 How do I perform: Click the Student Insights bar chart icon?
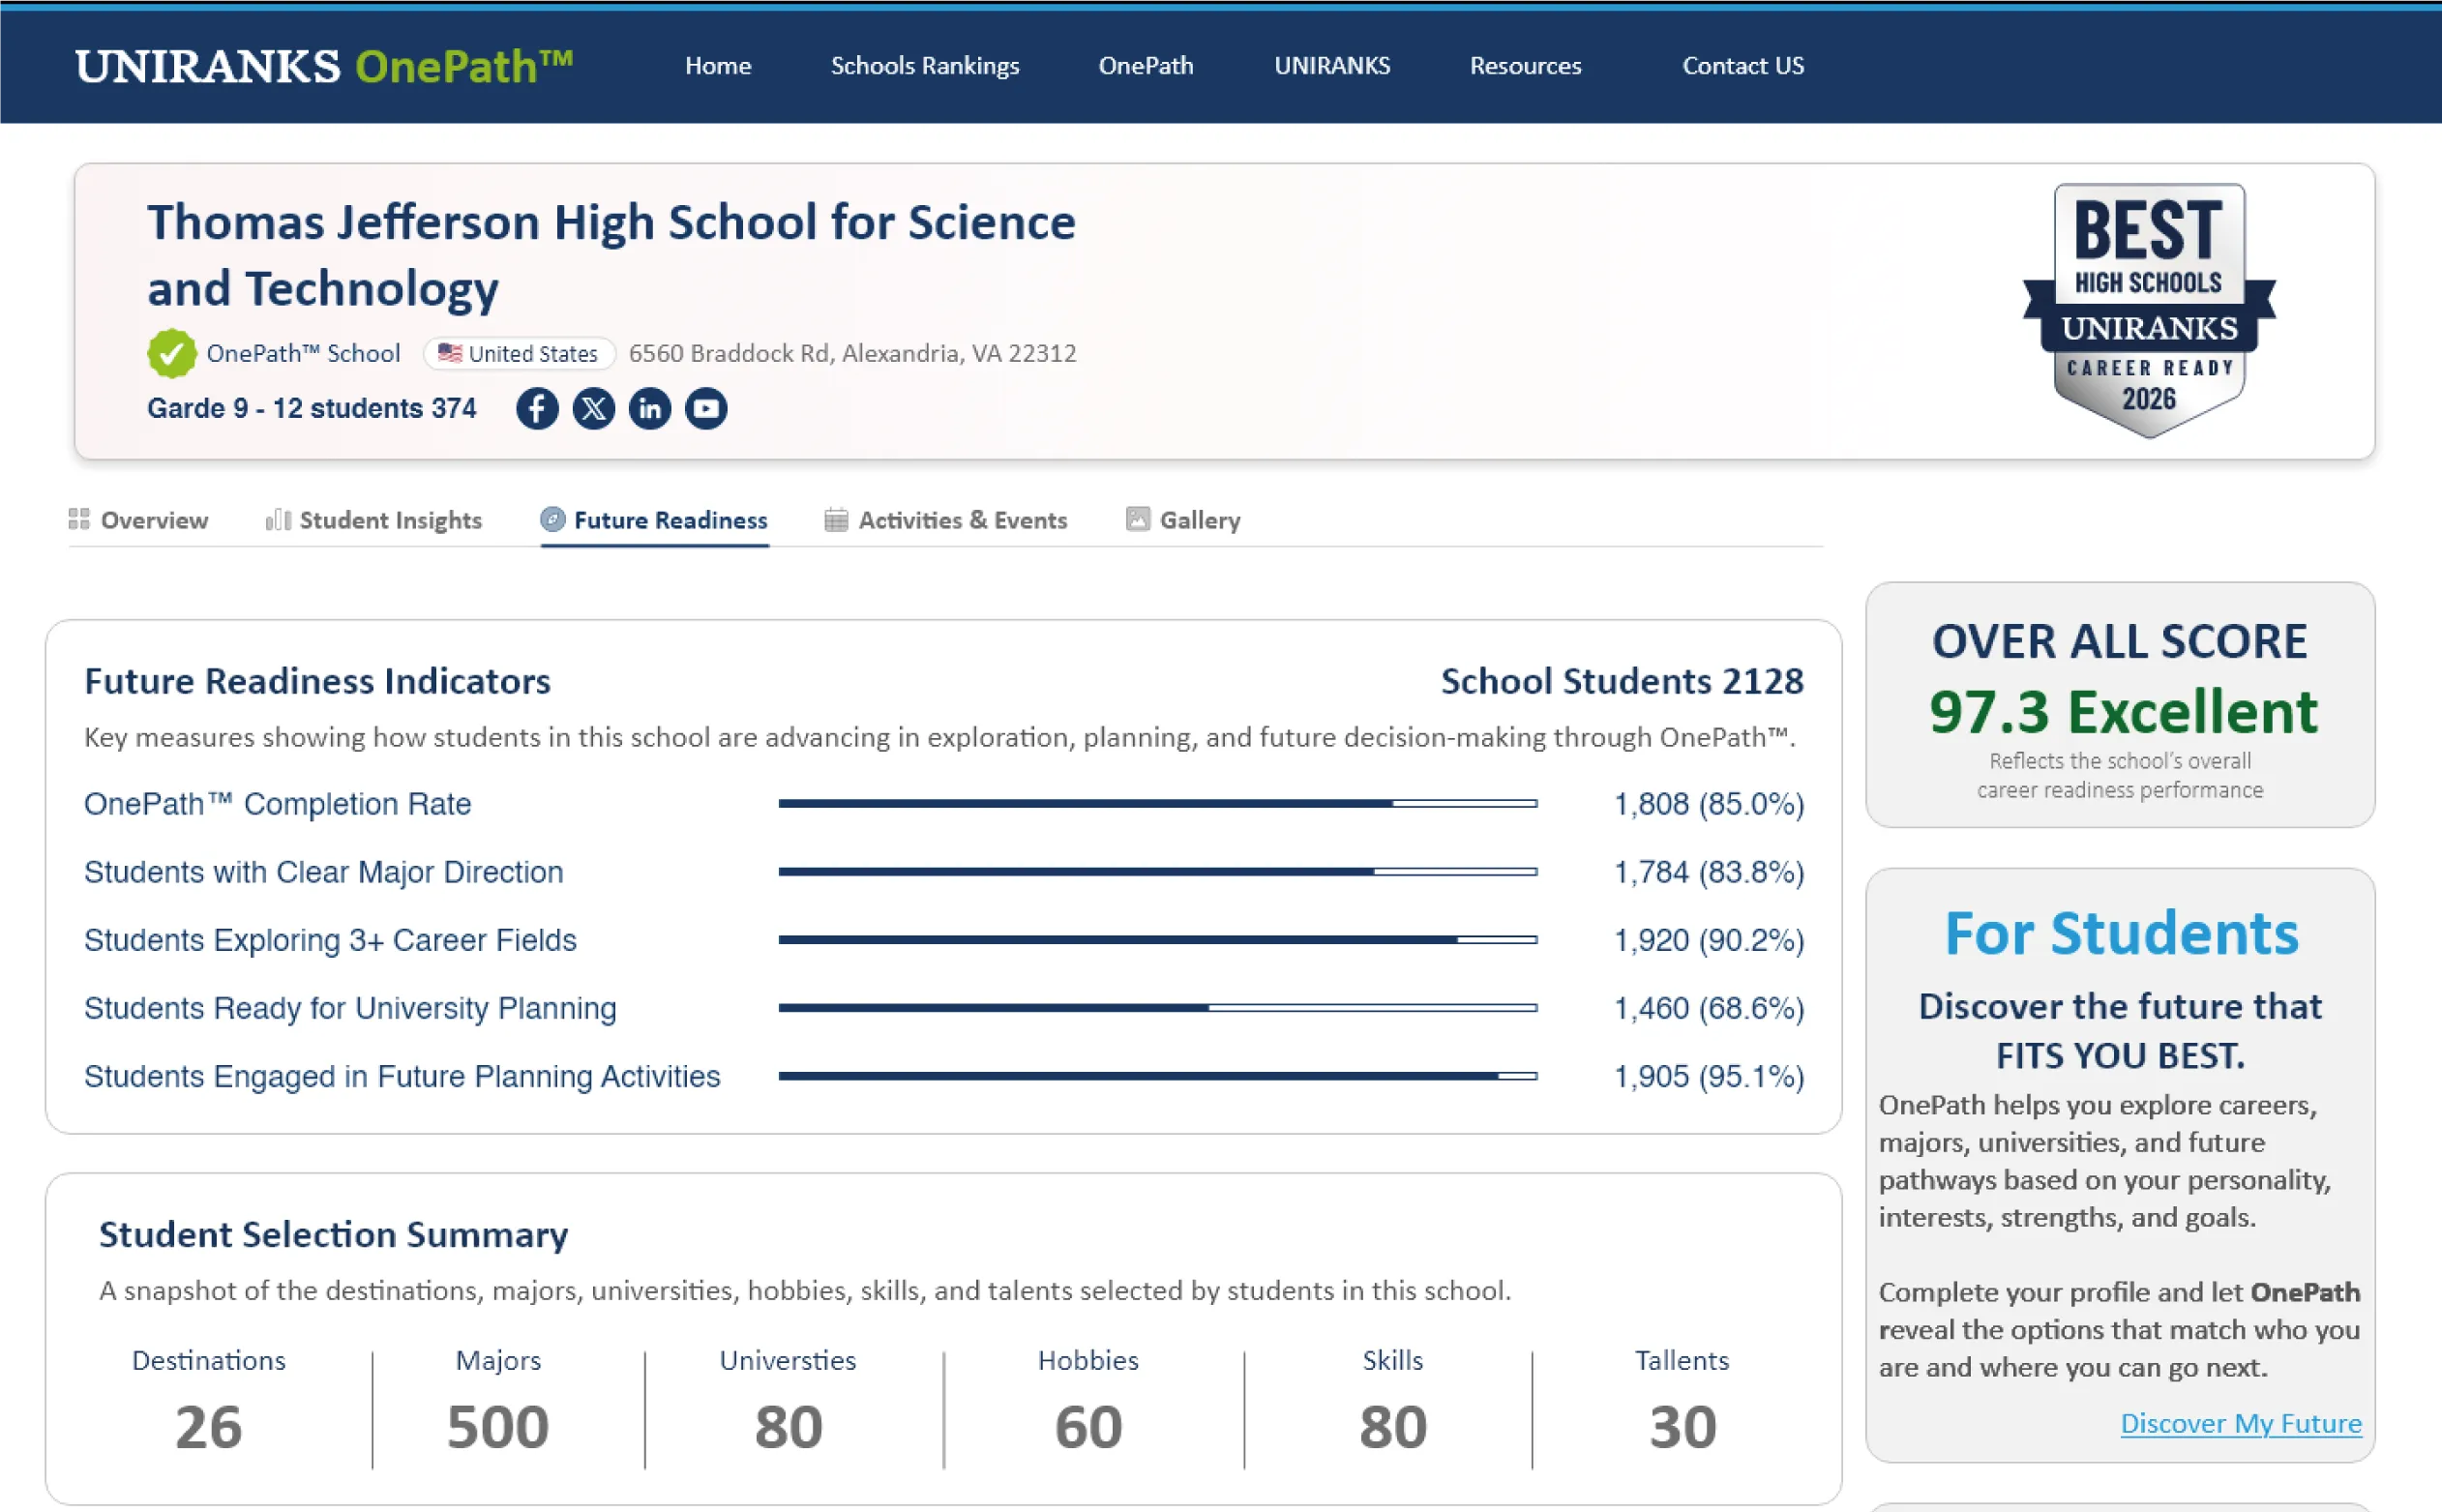point(278,520)
